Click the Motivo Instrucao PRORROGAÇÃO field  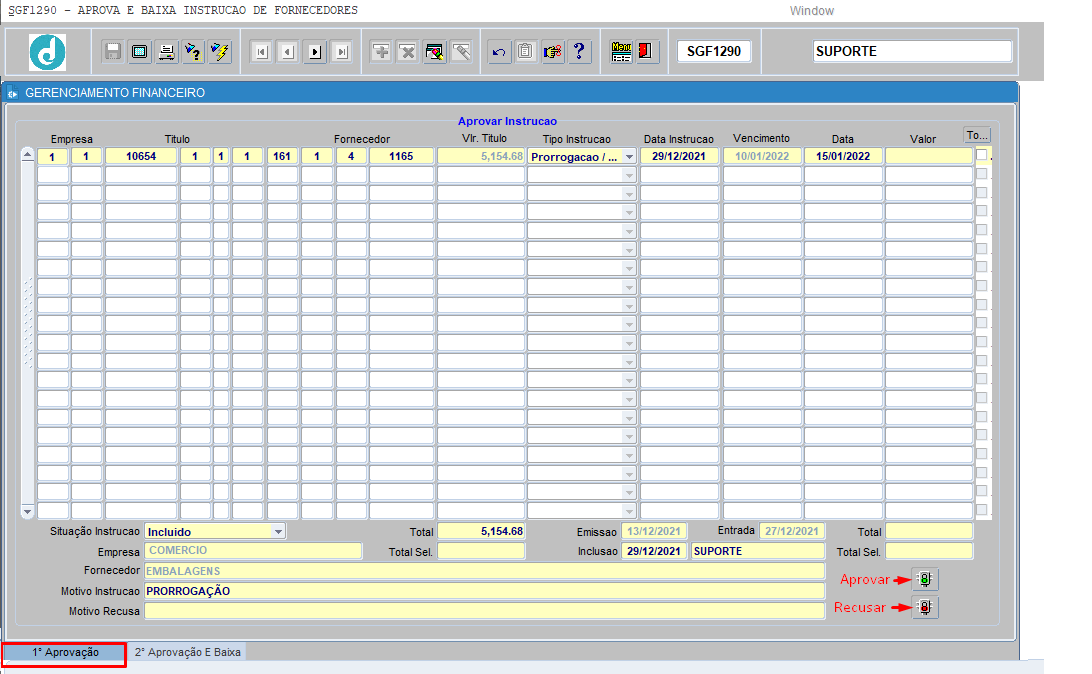coord(484,591)
